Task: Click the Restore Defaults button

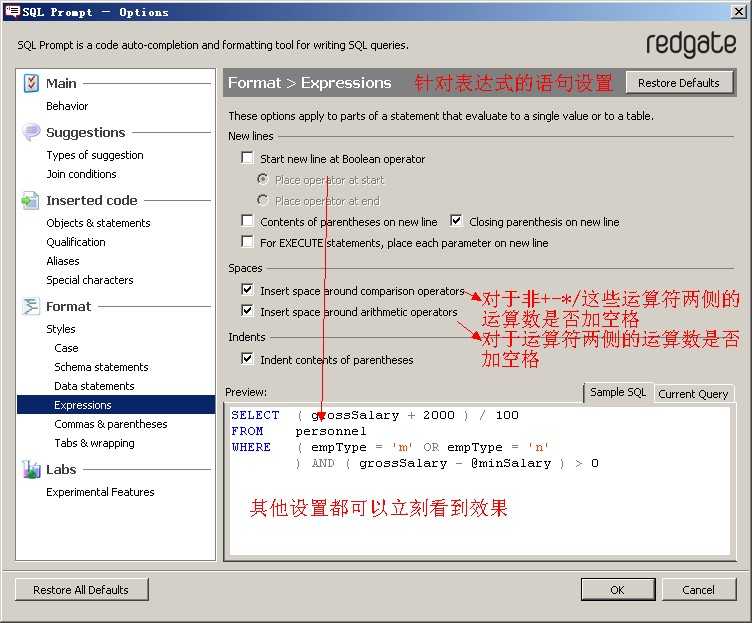Action: click(679, 83)
